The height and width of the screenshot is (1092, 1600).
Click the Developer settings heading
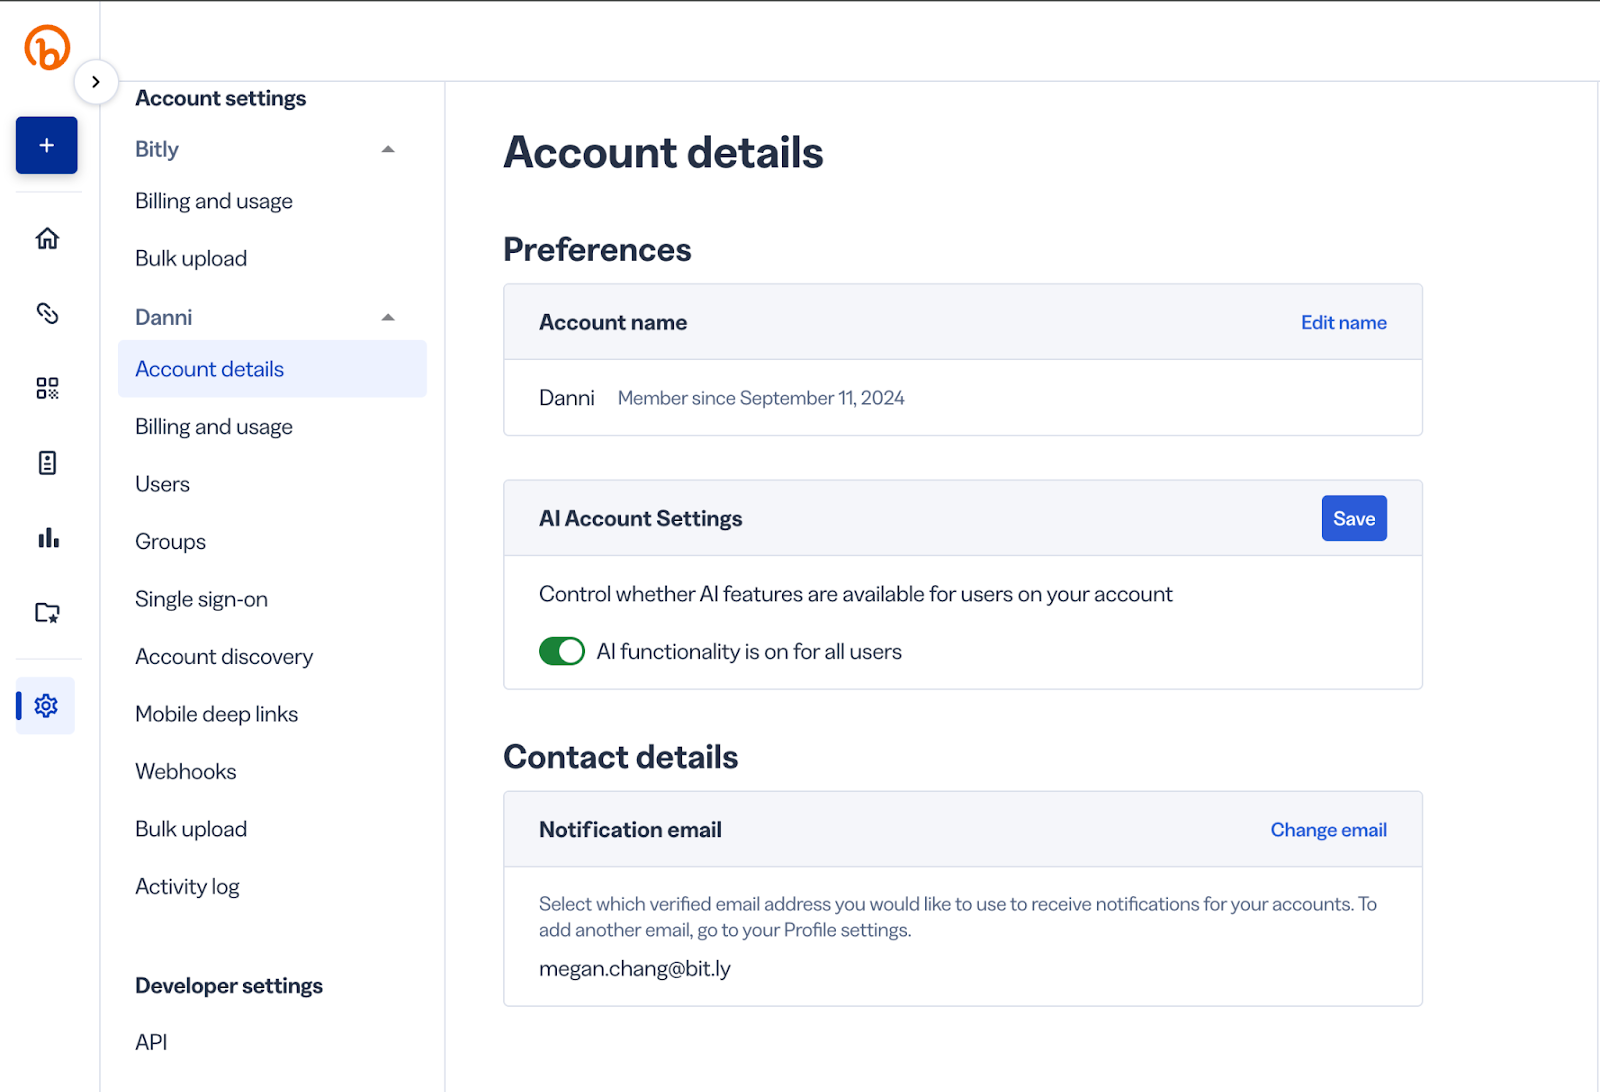tap(229, 986)
